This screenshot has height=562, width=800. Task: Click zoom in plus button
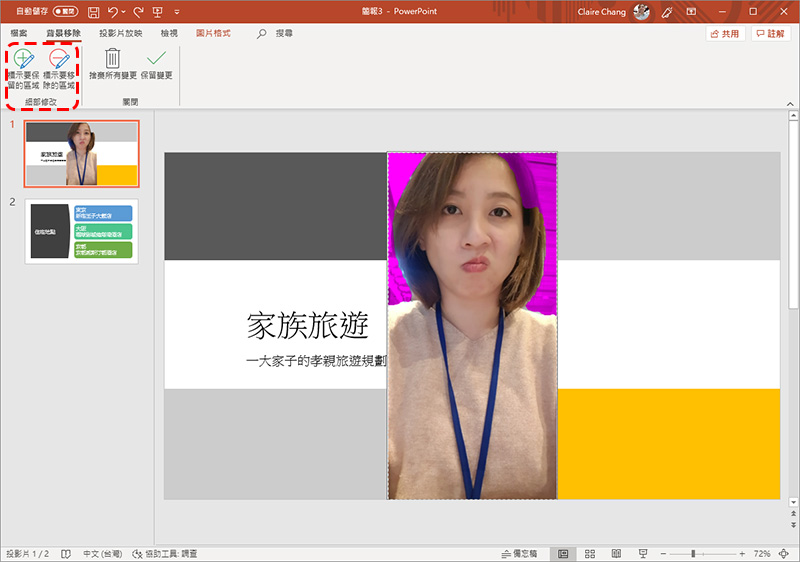click(x=742, y=554)
